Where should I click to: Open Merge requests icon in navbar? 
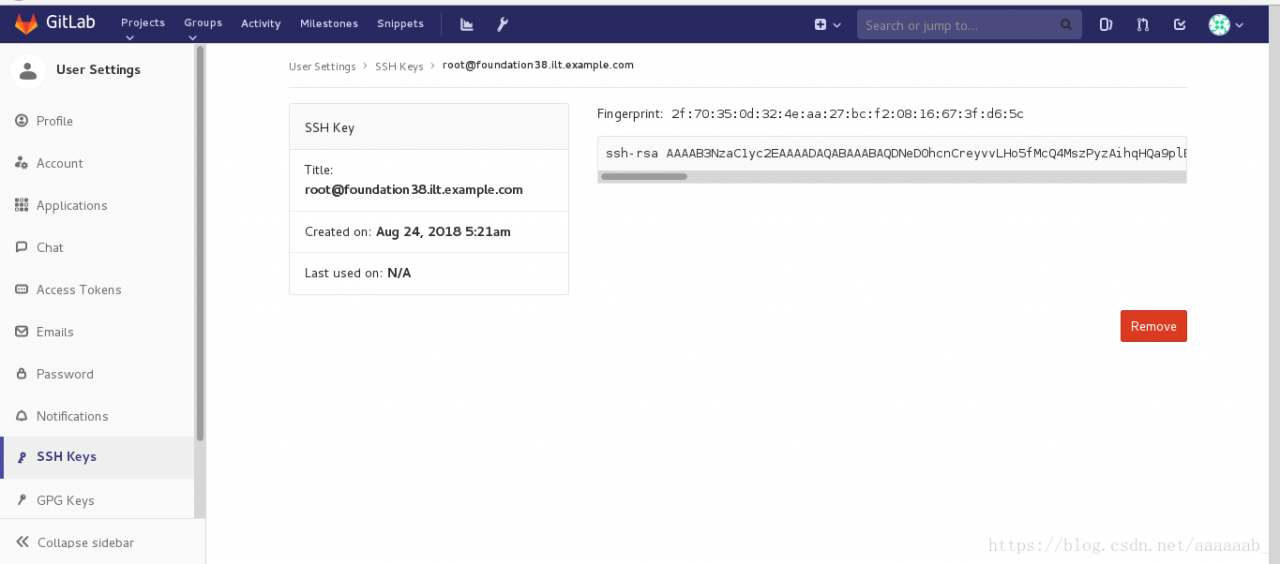pos(1143,25)
